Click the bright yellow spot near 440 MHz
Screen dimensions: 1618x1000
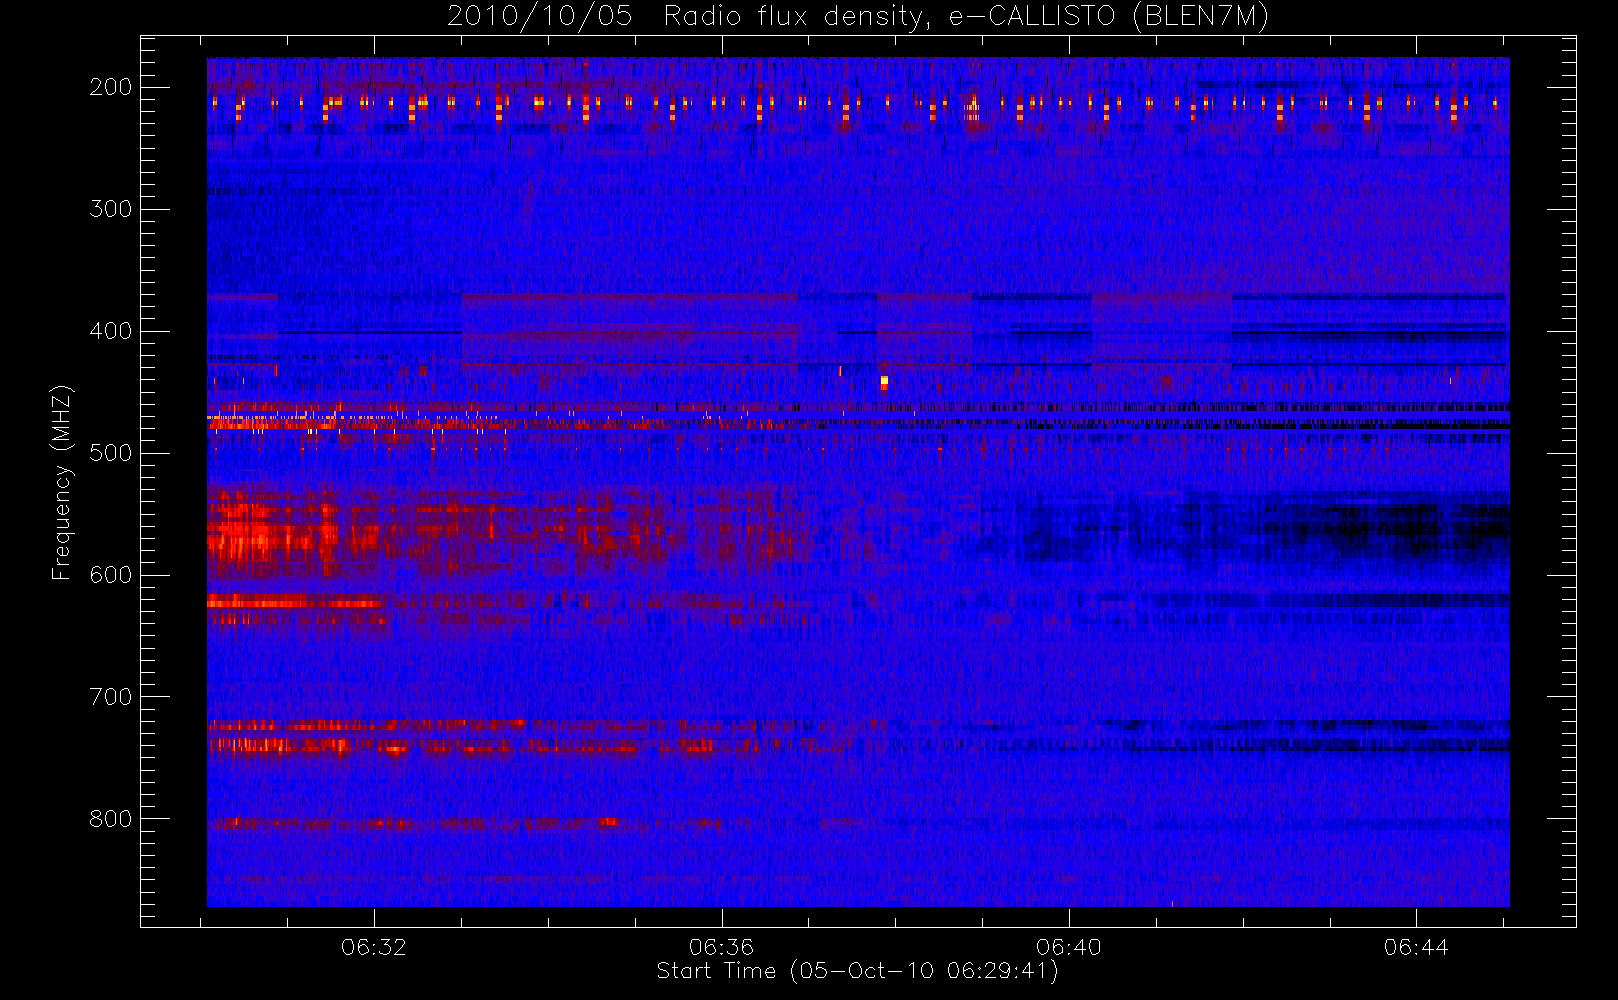click(x=884, y=382)
